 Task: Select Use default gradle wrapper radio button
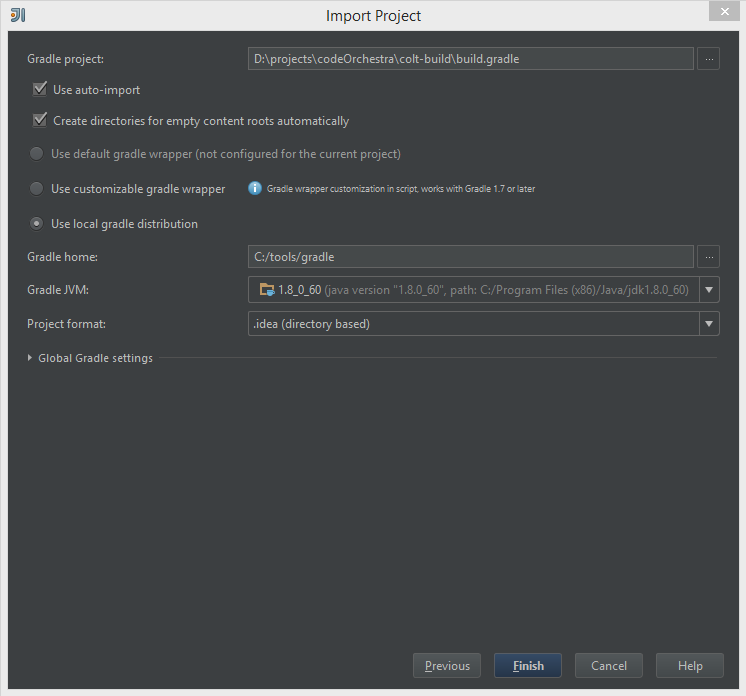tap(37, 154)
